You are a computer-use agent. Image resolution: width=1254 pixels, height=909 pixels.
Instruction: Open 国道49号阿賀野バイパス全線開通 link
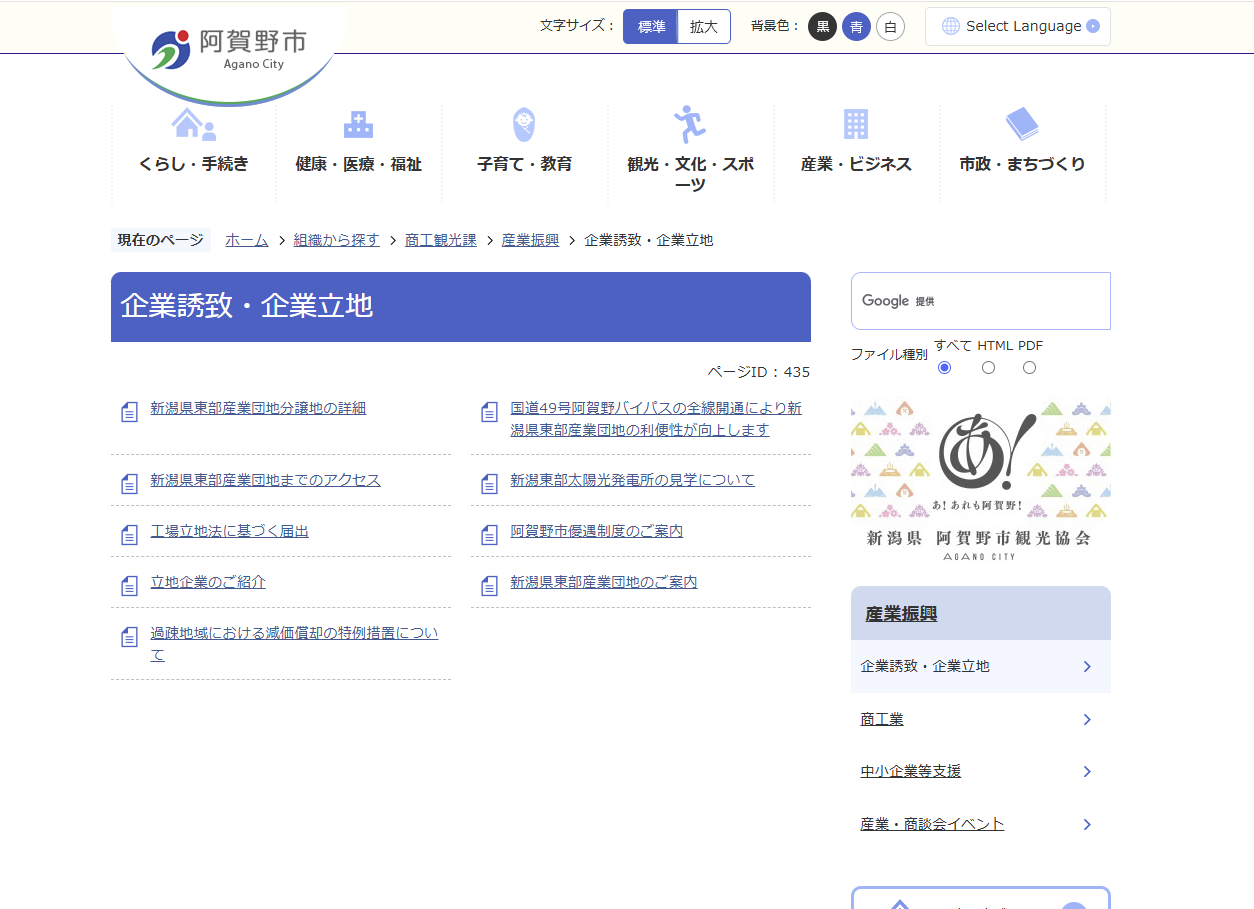click(656, 419)
